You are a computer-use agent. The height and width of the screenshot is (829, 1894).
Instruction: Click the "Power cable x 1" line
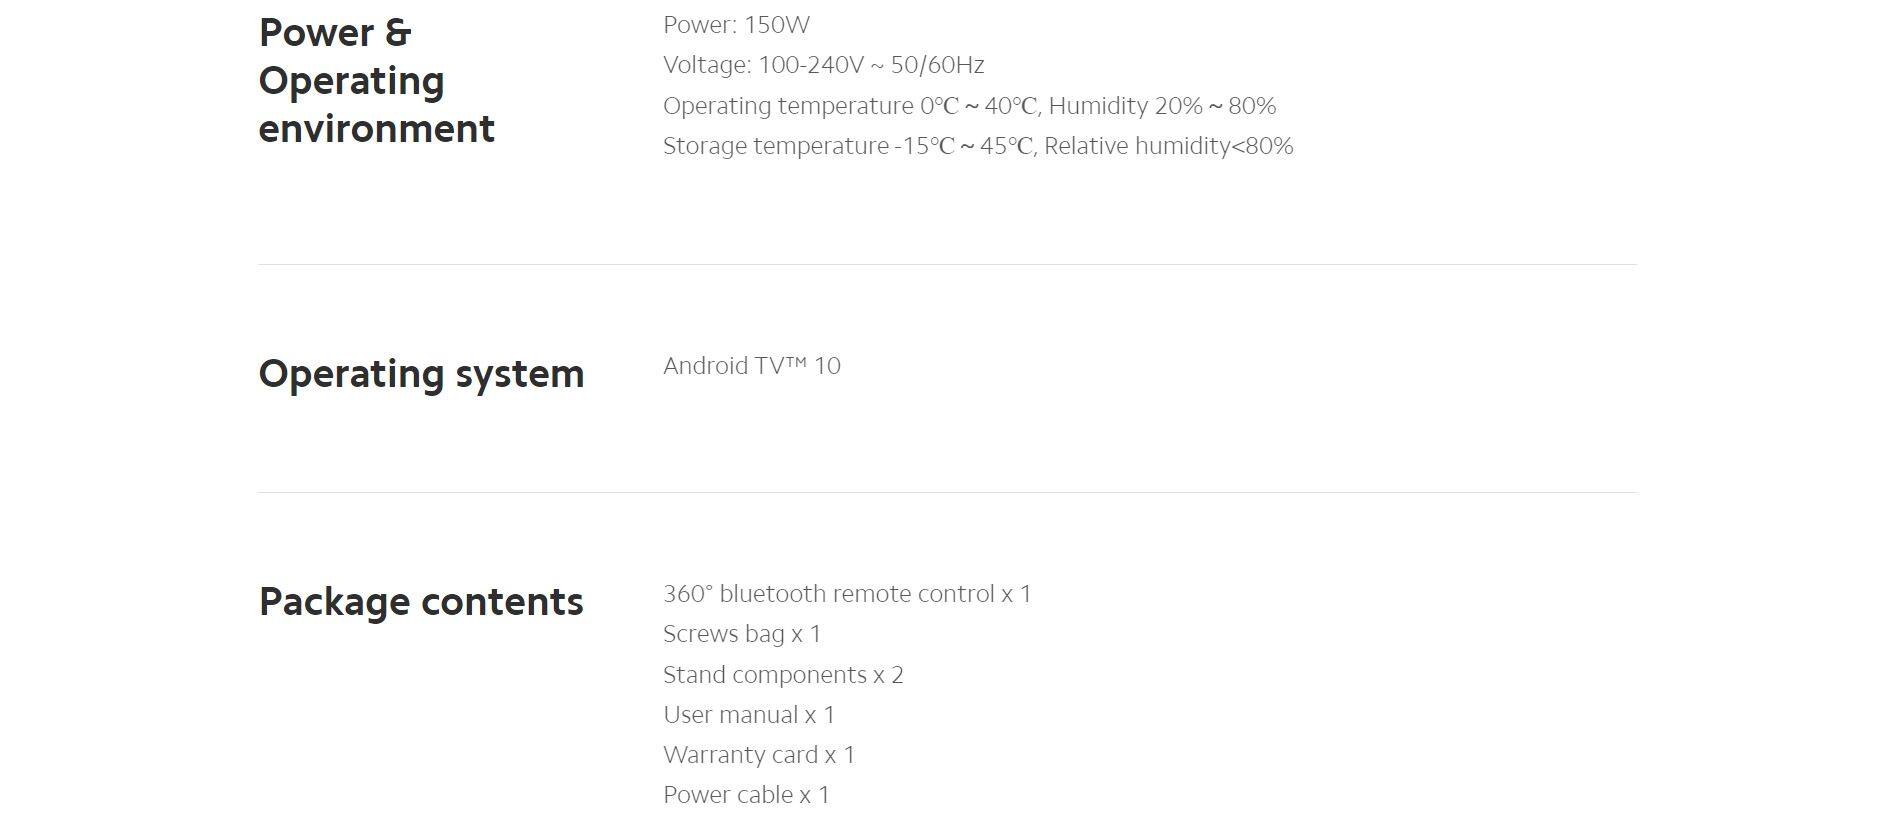coord(746,795)
